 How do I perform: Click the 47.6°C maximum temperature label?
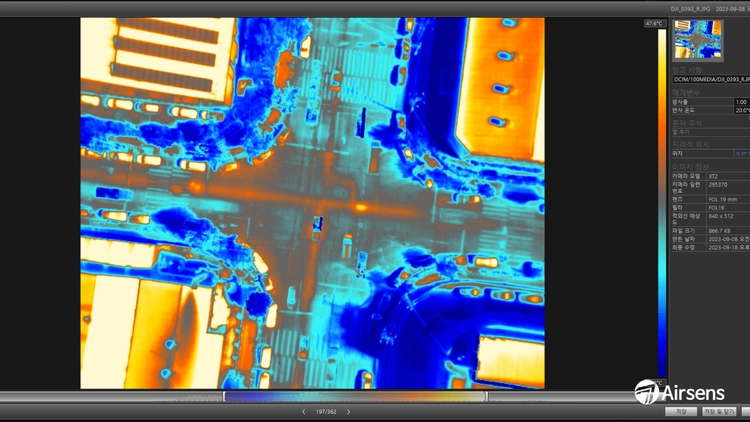point(653,23)
